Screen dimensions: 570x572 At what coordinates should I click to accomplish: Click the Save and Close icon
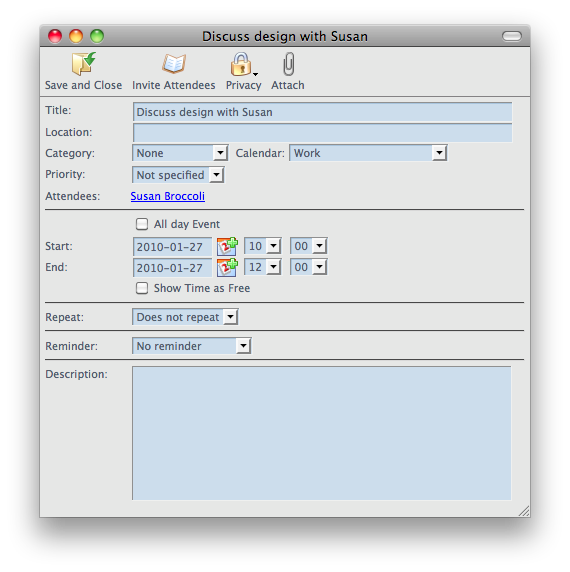(x=84, y=63)
